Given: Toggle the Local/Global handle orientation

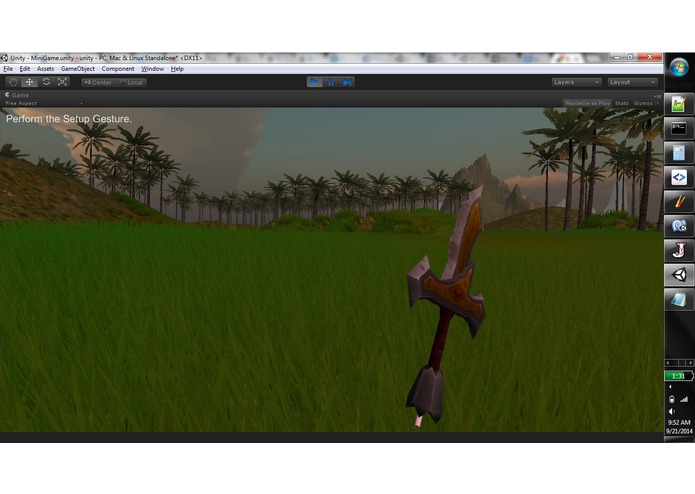Looking at the screenshot, I should click(131, 82).
